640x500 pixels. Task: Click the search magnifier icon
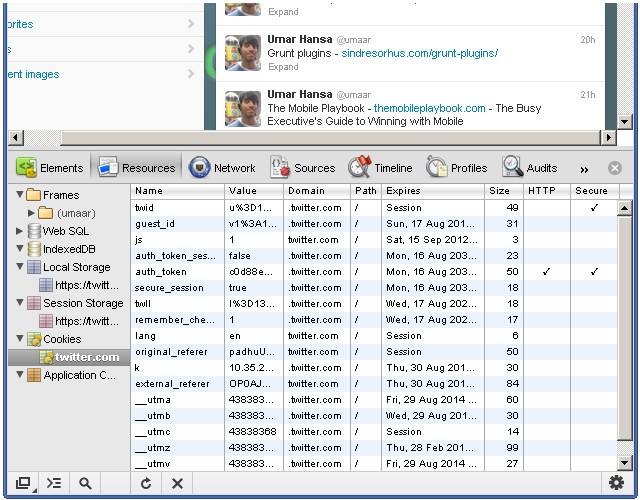point(85,483)
